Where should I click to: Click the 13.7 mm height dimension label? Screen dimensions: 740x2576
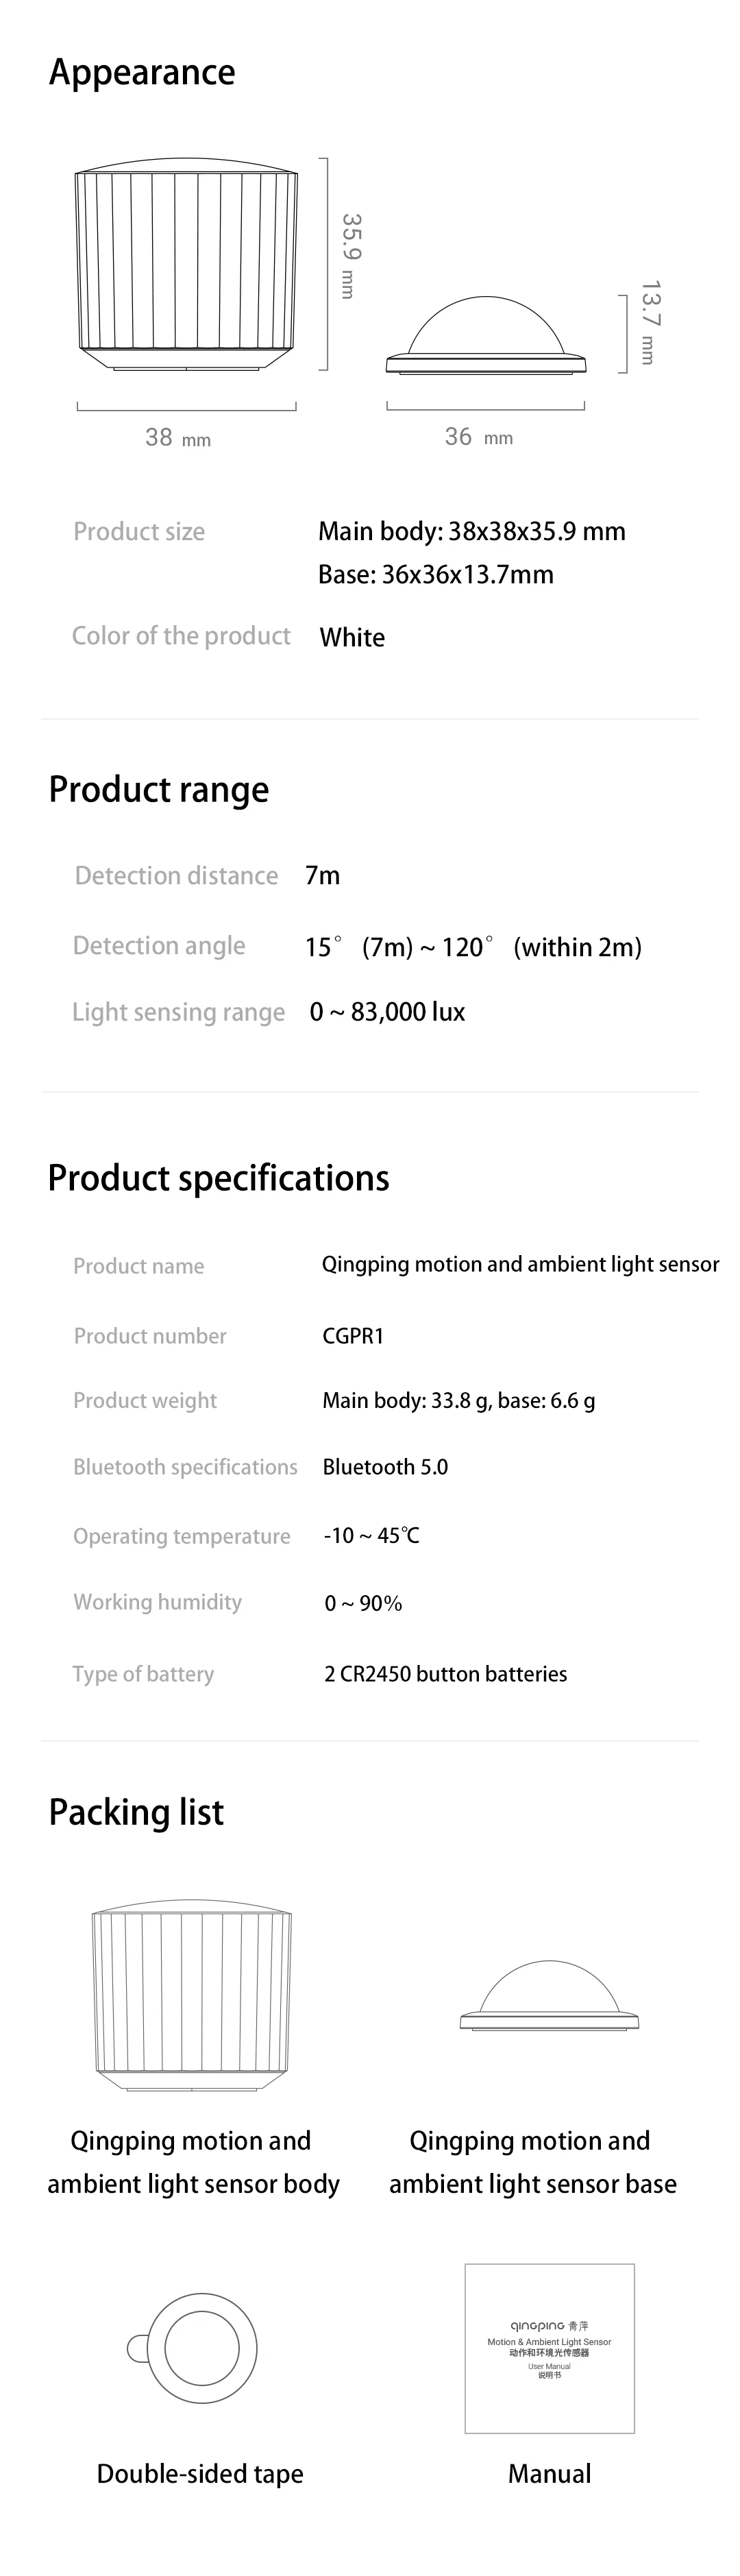click(x=649, y=322)
